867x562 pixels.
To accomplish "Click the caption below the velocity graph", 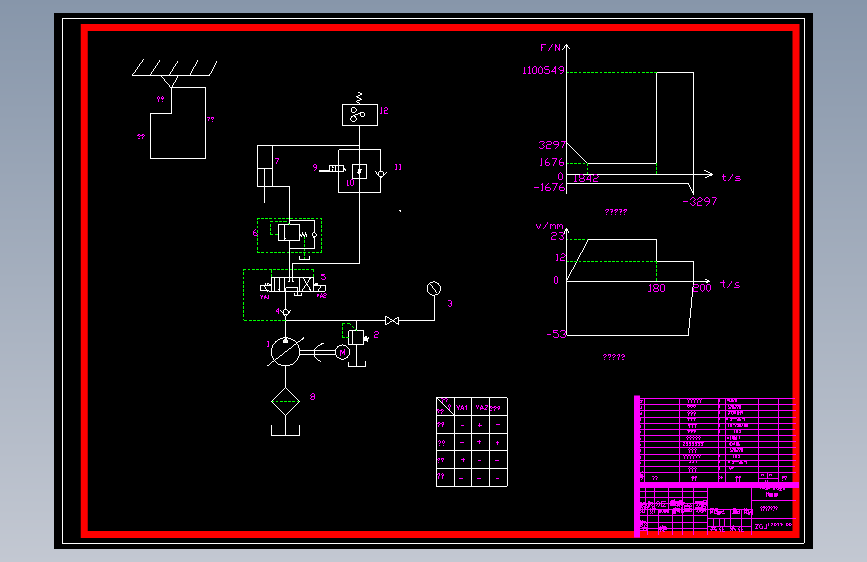I will pos(614,357).
